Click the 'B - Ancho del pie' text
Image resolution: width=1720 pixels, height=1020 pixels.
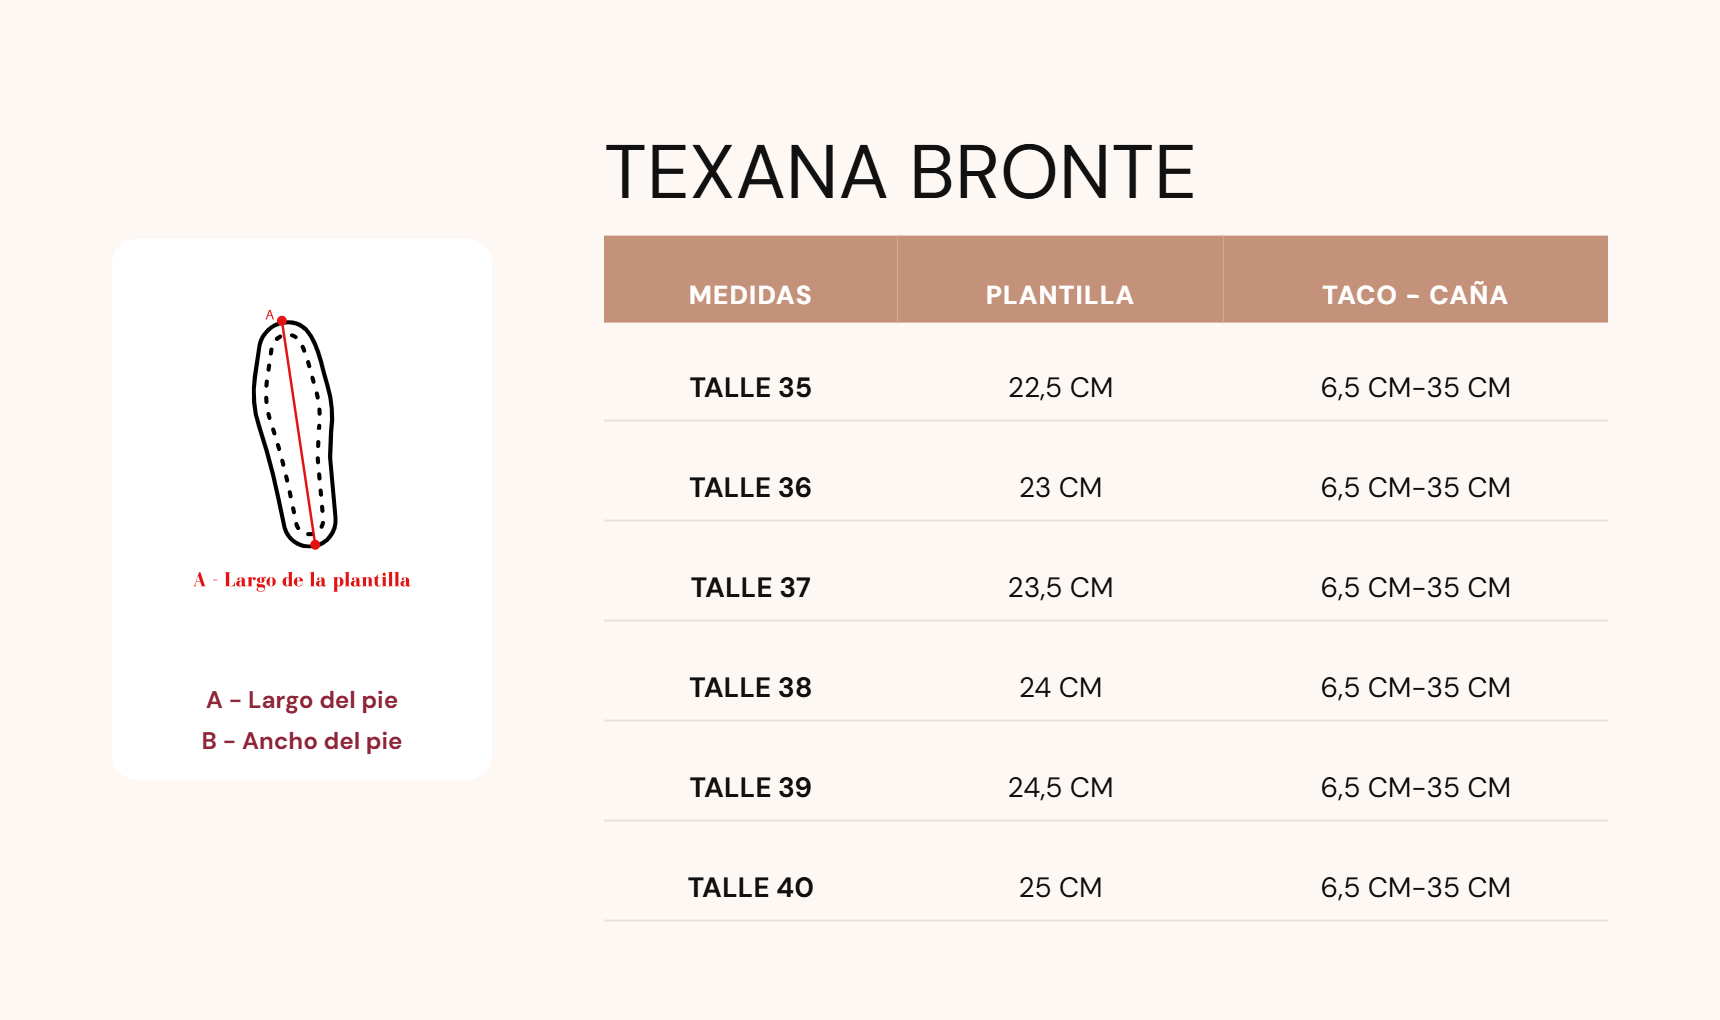tap(302, 741)
